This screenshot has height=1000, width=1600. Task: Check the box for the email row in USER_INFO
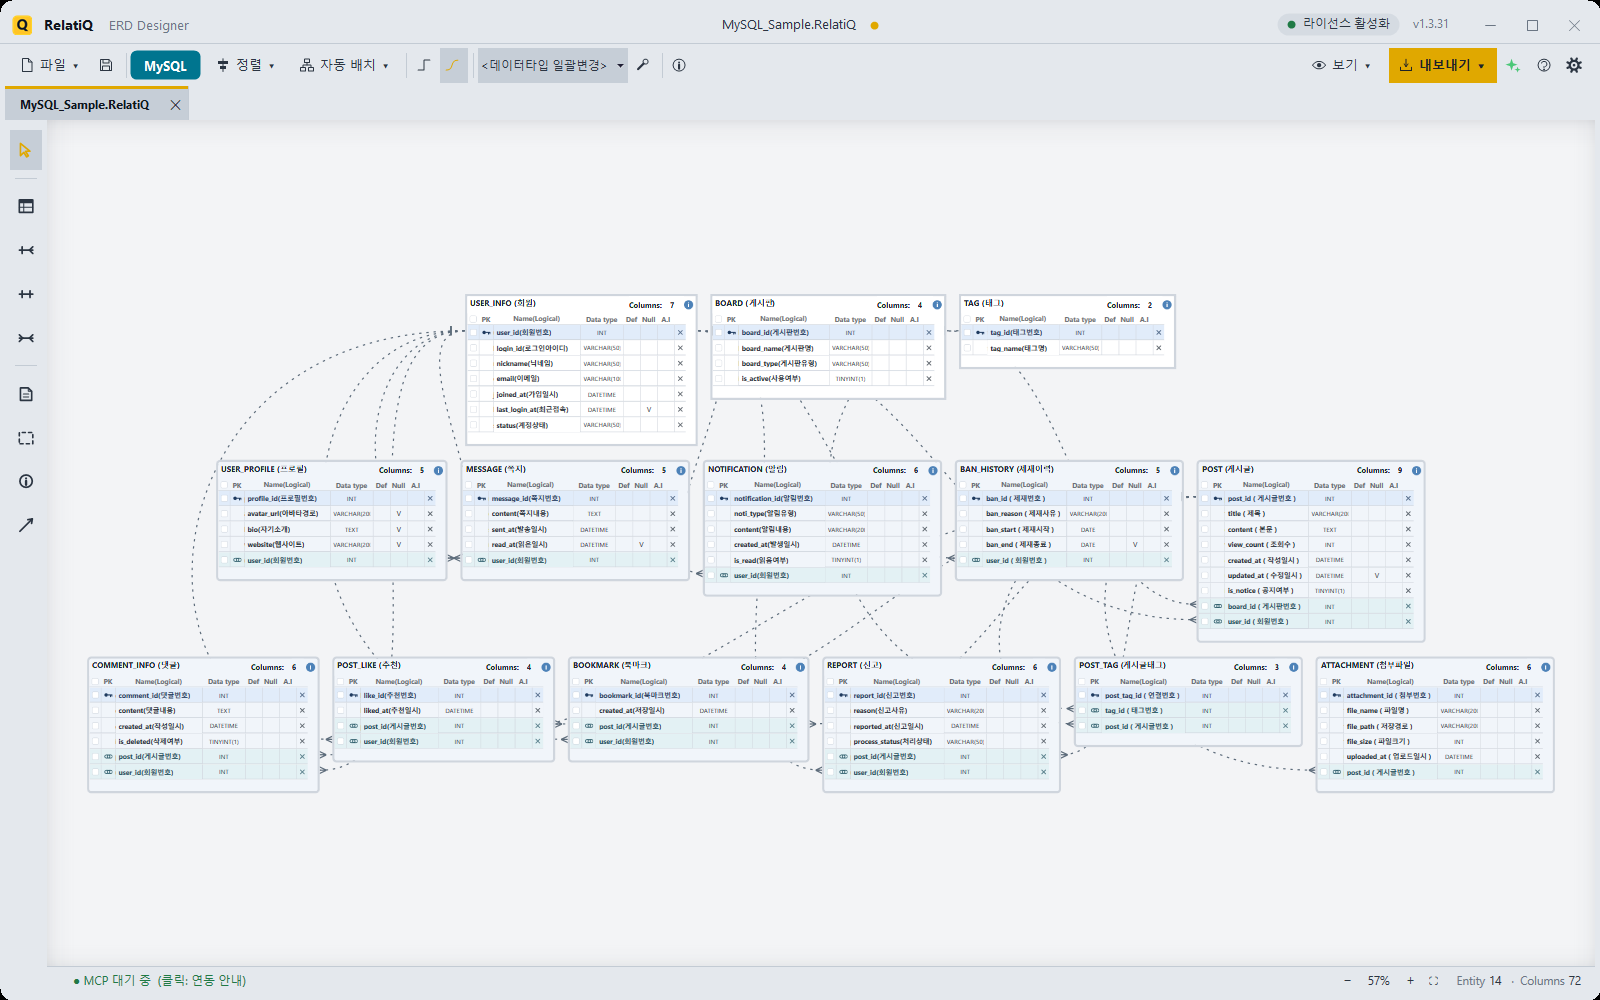coord(474,379)
